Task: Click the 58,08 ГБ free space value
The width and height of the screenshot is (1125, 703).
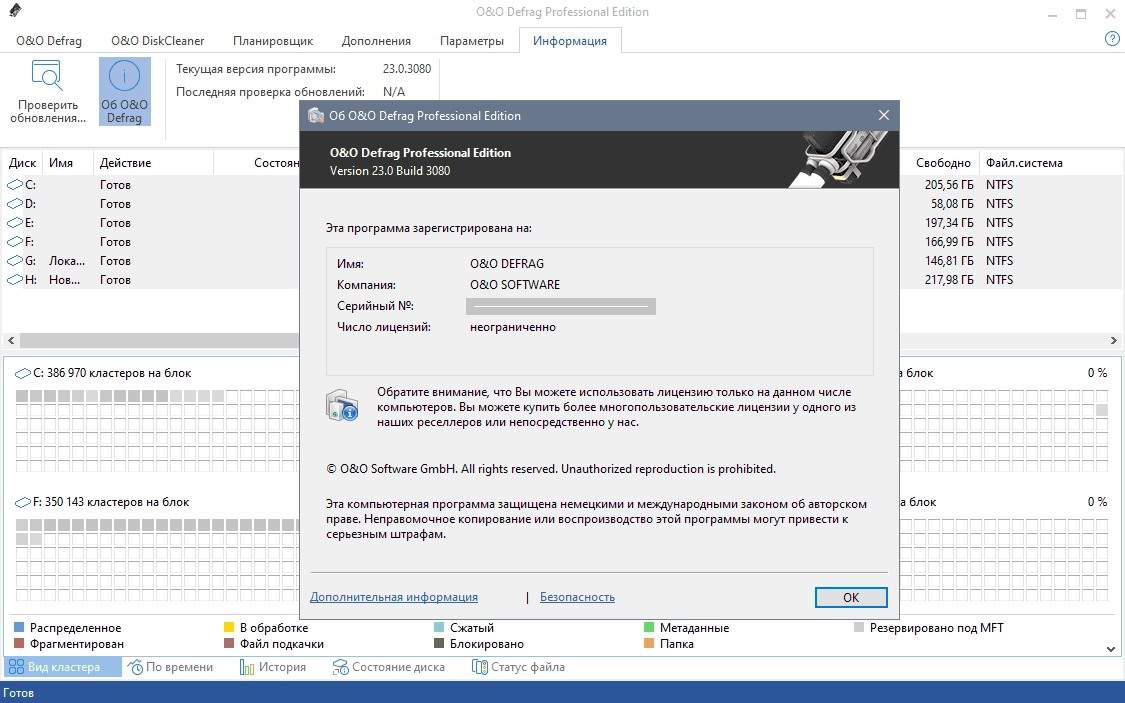Action: tap(952, 204)
